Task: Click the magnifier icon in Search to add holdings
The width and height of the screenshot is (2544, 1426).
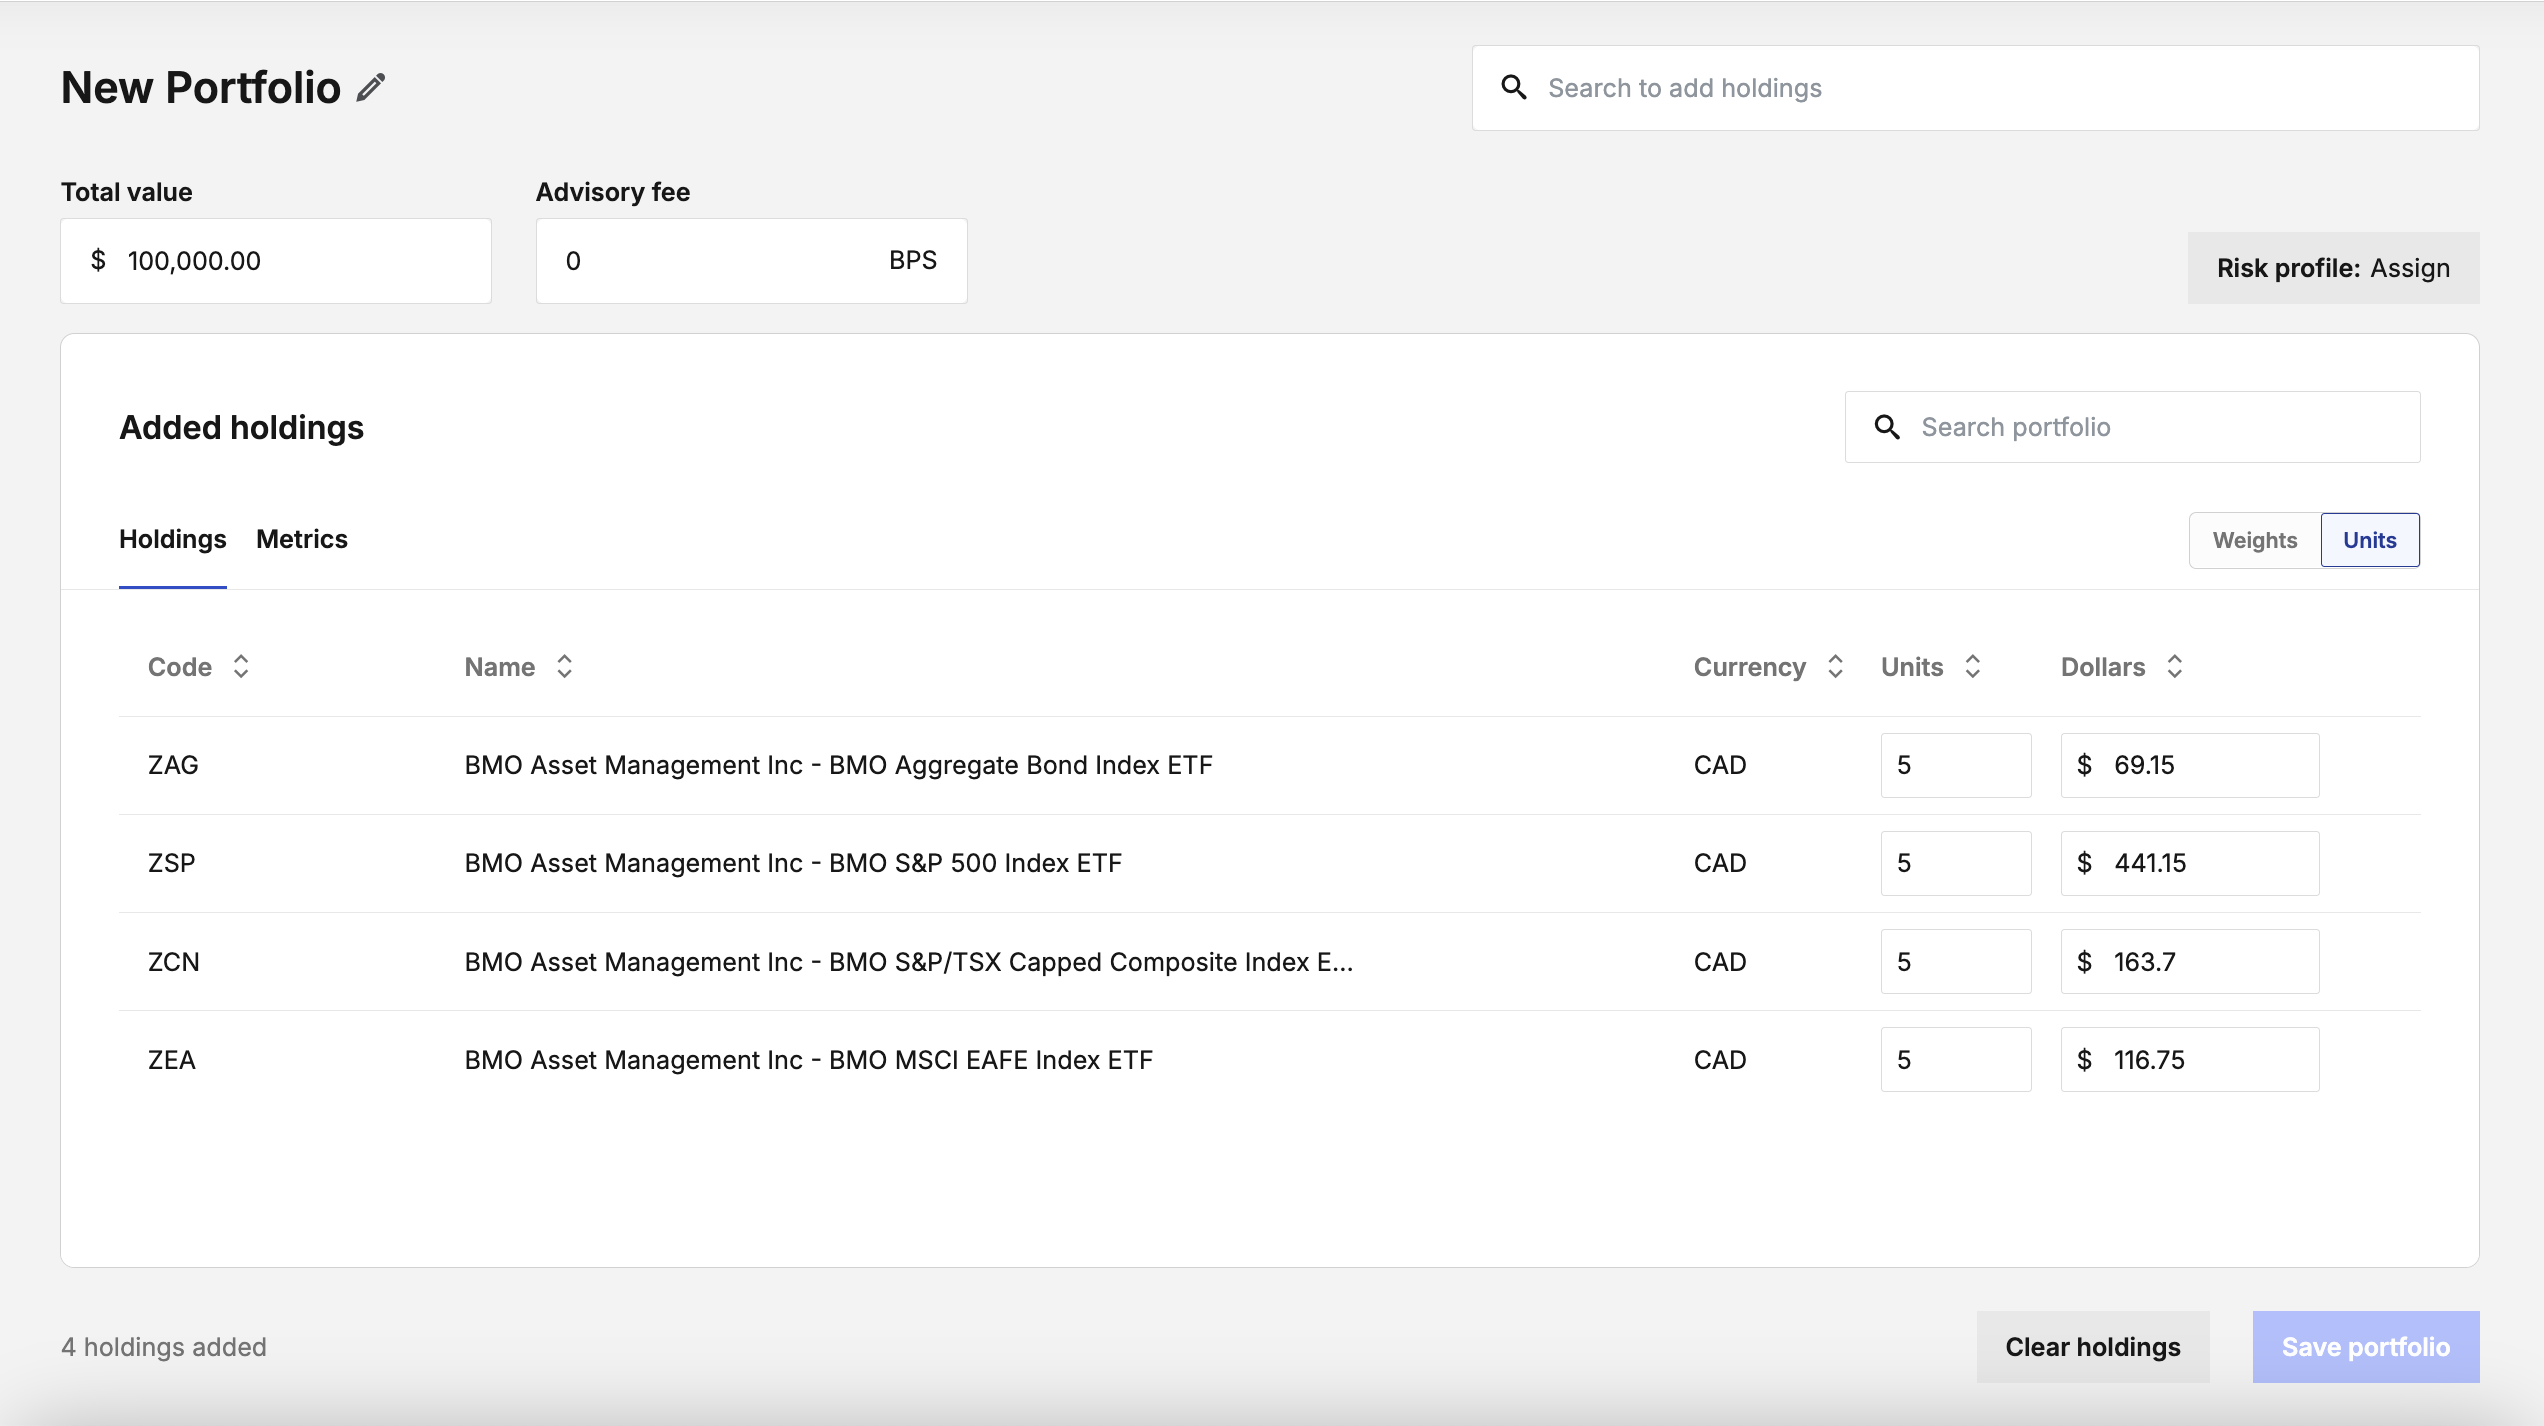Action: point(1514,88)
